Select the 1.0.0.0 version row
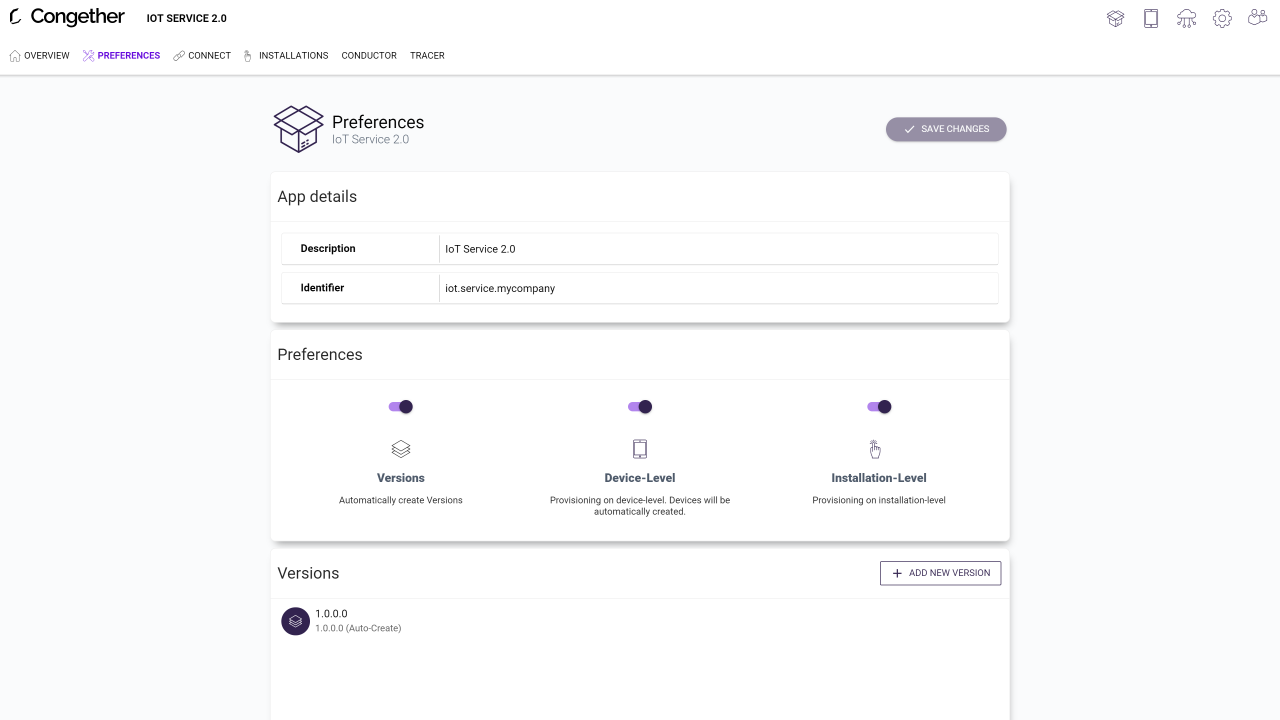 point(640,621)
